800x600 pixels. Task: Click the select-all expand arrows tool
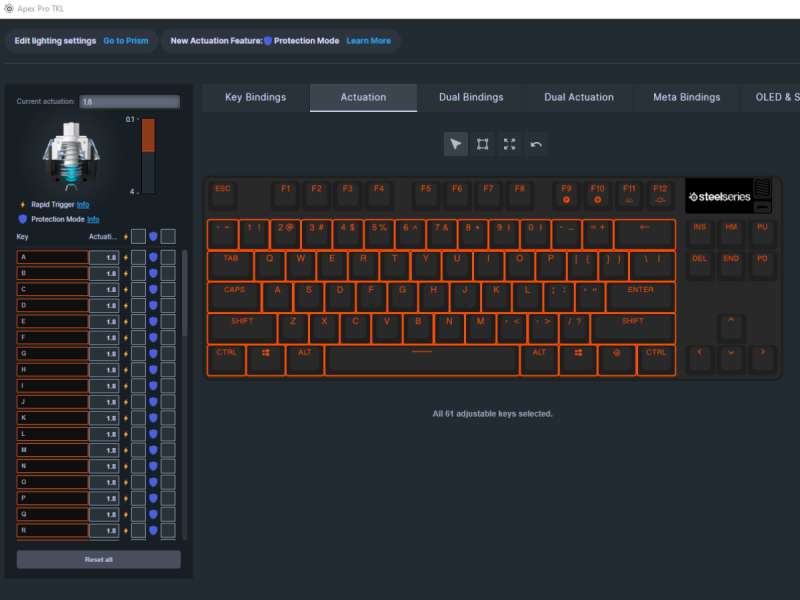(509, 144)
